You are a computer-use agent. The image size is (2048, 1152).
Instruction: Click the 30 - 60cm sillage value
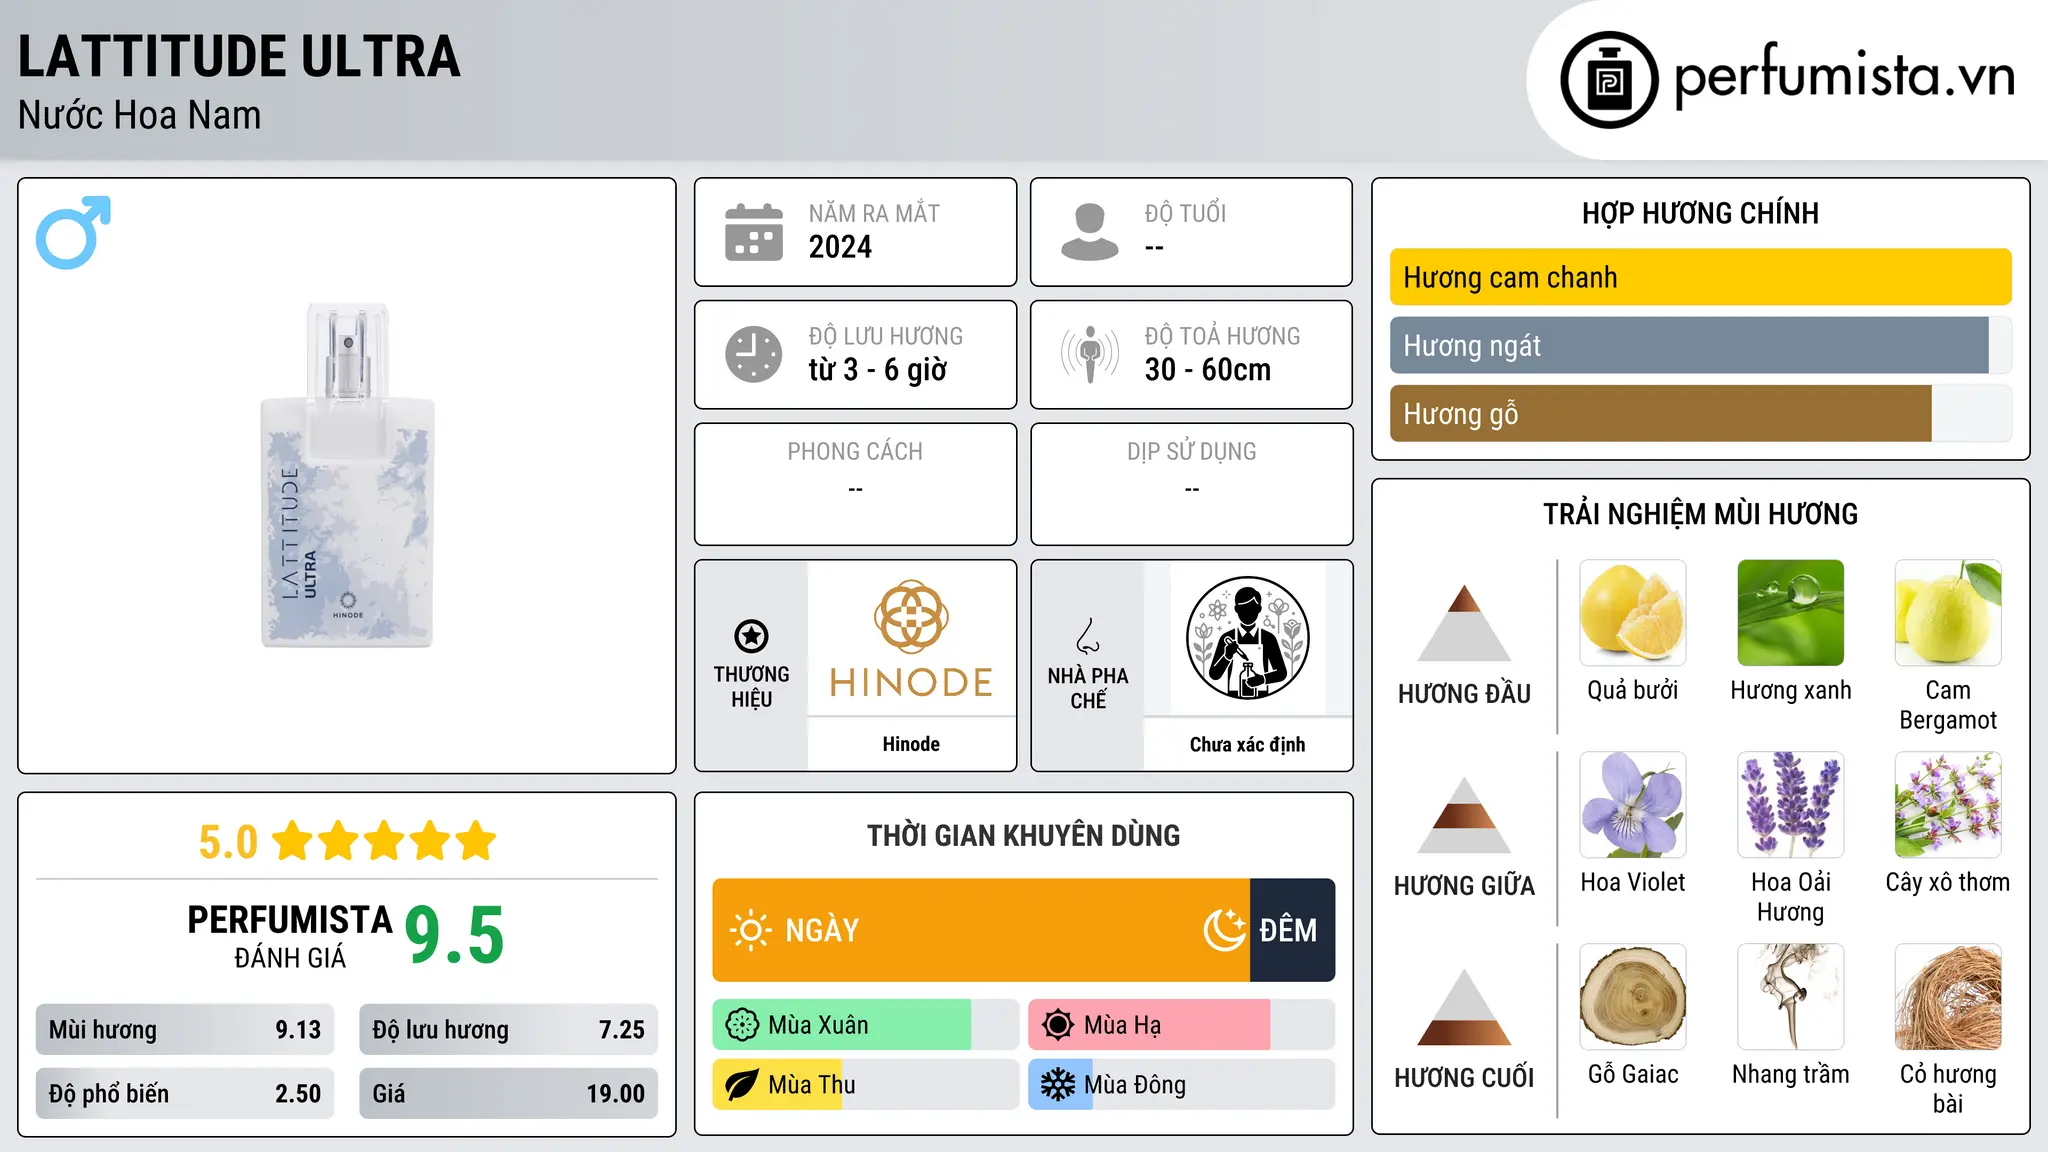tap(1207, 369)
